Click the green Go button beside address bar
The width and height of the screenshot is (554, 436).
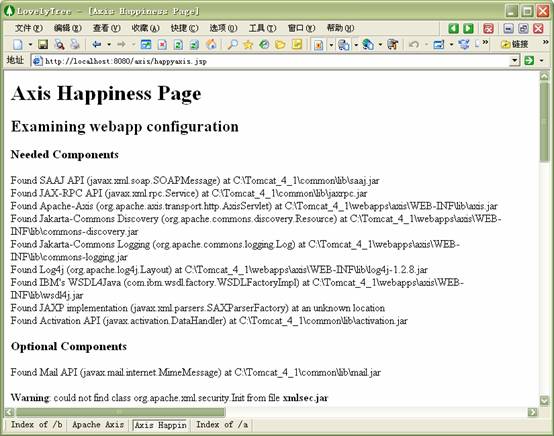click(529, 60)
